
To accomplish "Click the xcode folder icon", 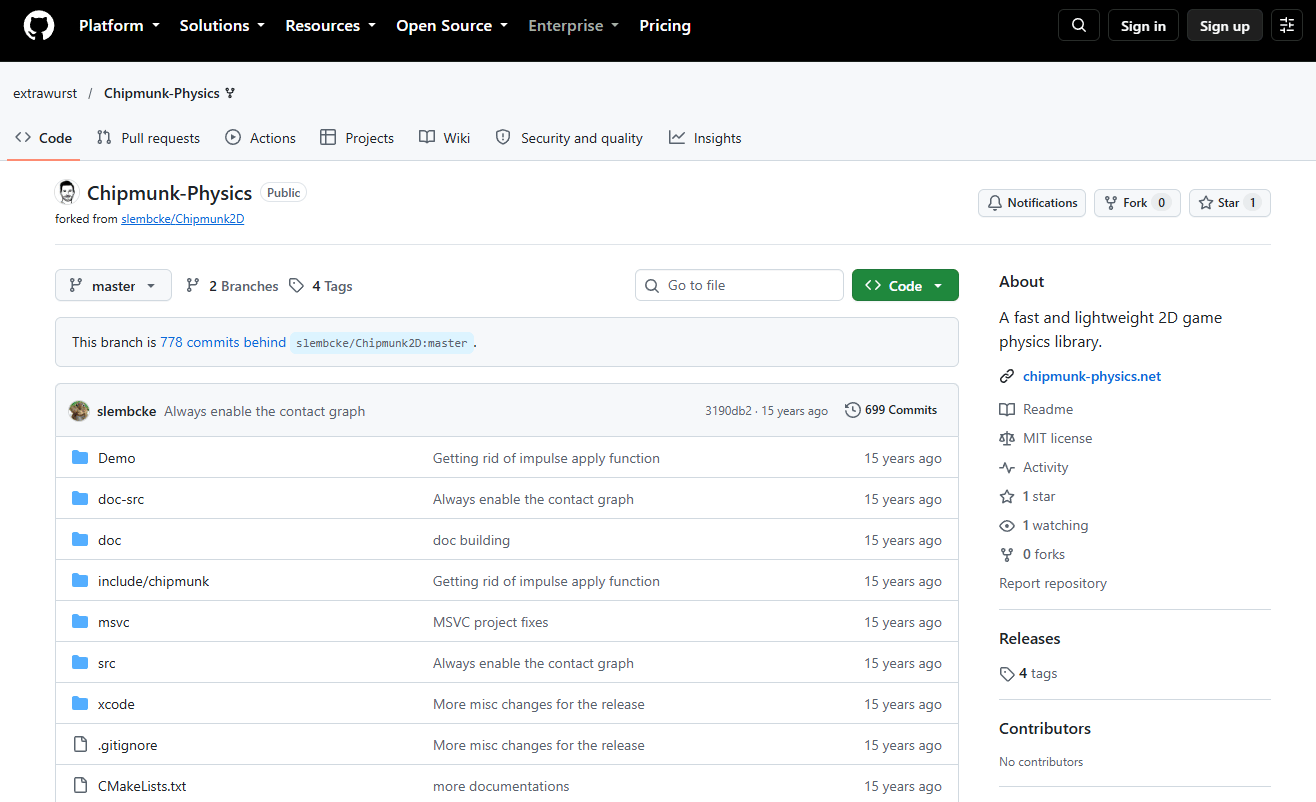I will [80, 704].
